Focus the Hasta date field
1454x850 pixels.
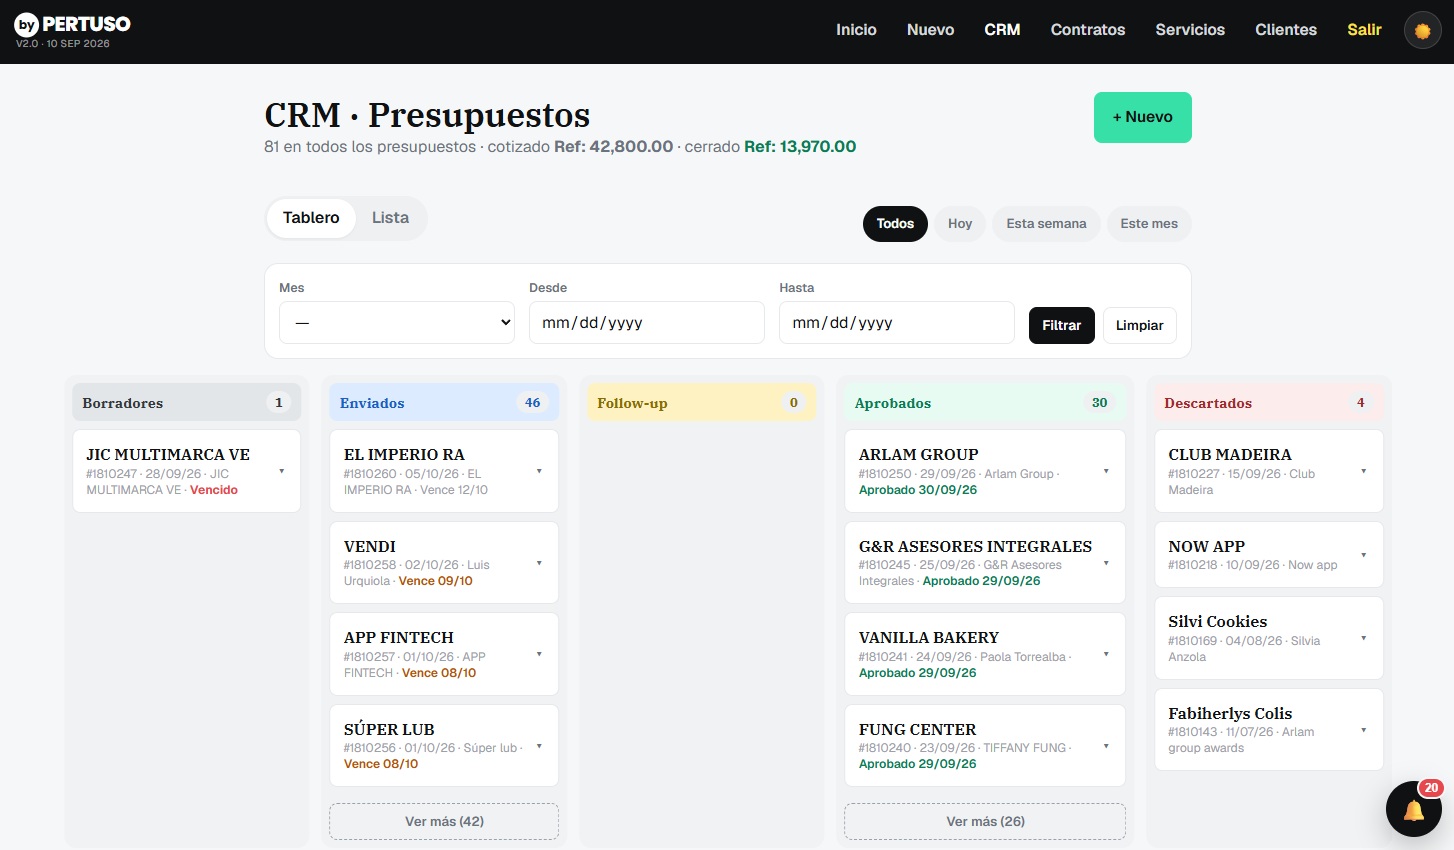click(897, 323)
